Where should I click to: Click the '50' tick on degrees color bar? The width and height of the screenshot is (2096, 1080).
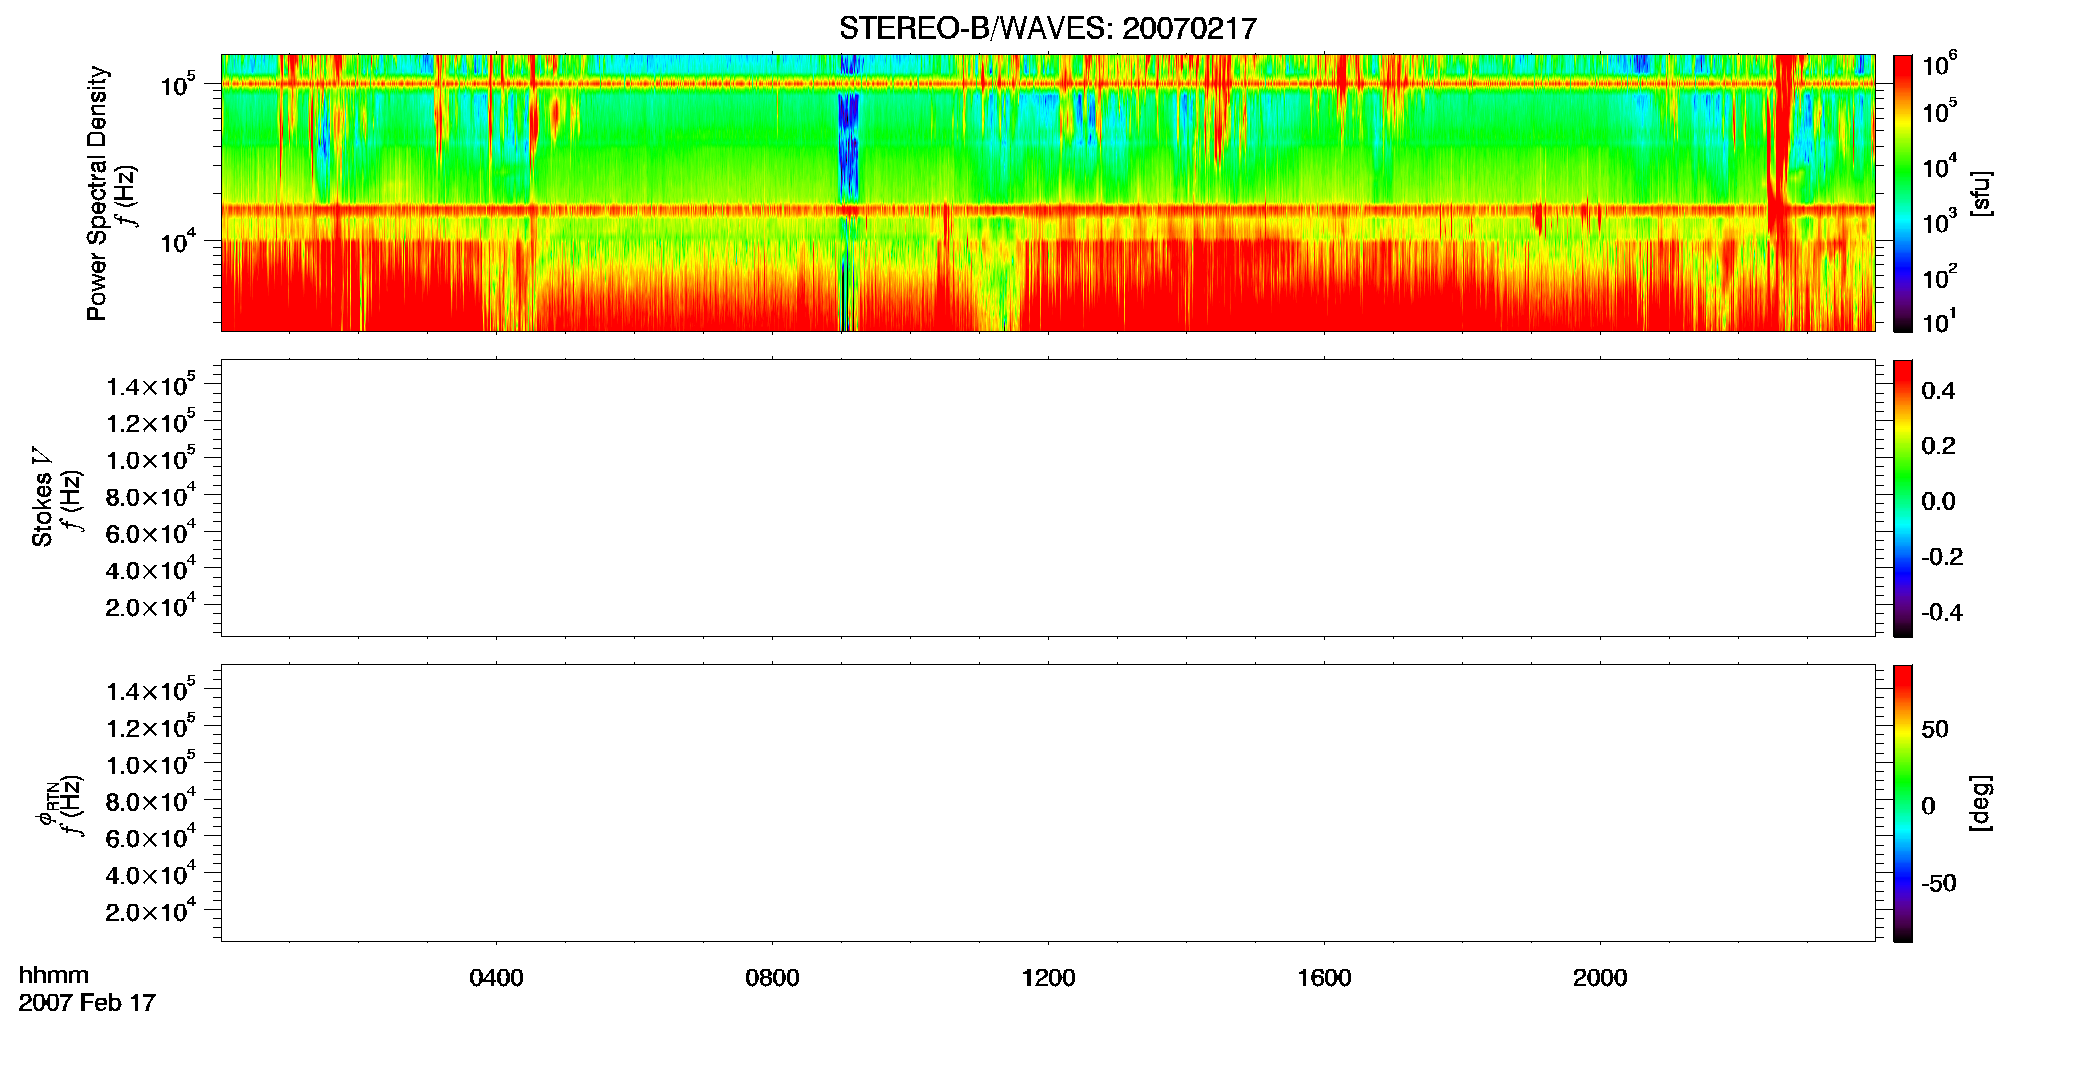[1935, 729]
